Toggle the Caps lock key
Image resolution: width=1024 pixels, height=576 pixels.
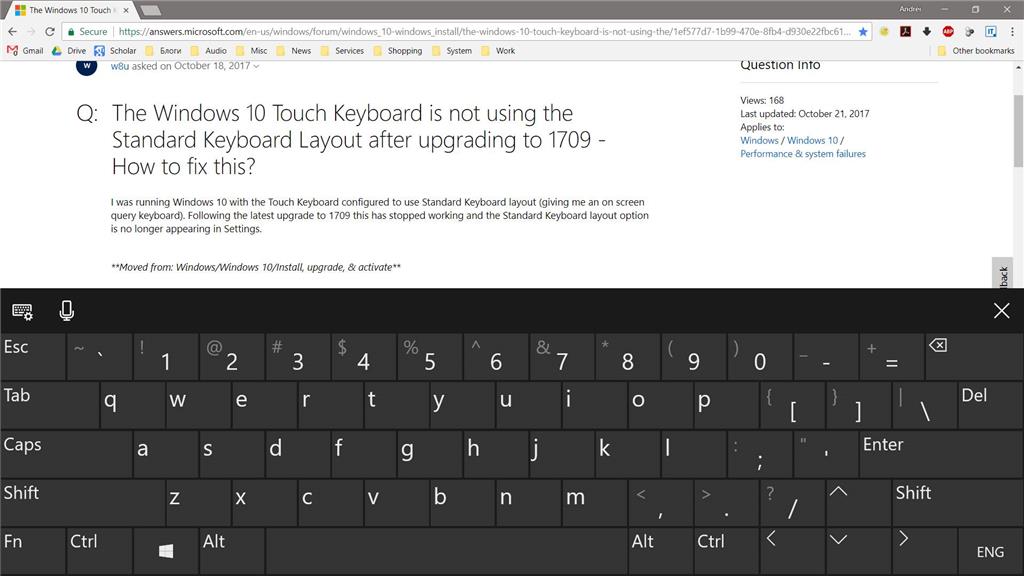tap(66, 453)
